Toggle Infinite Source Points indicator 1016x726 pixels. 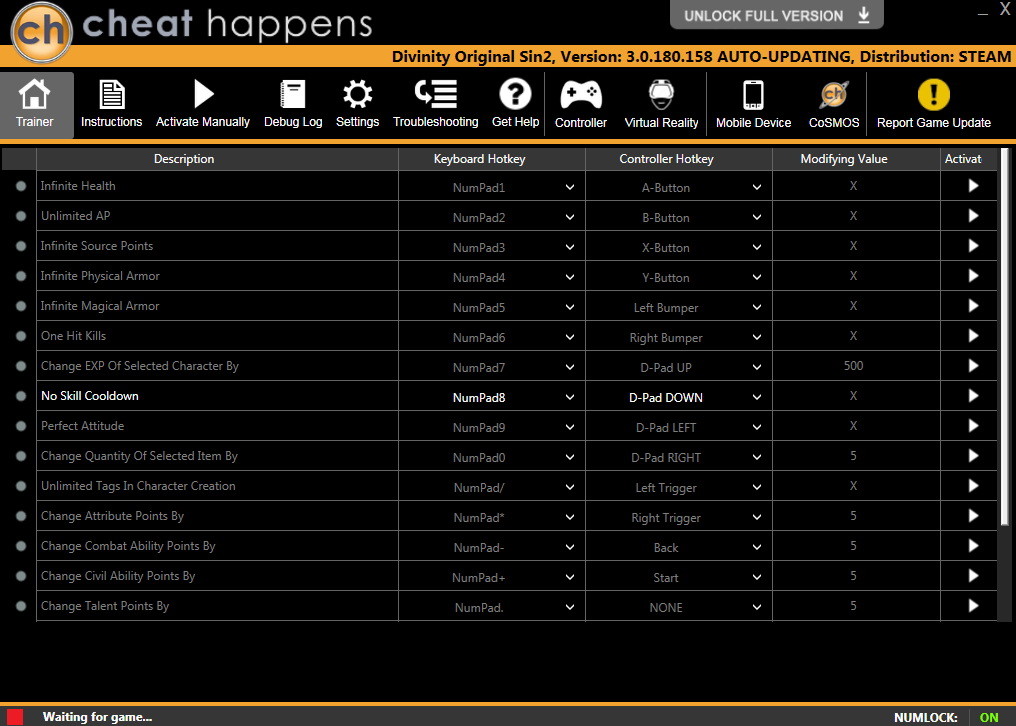[21, 246]
